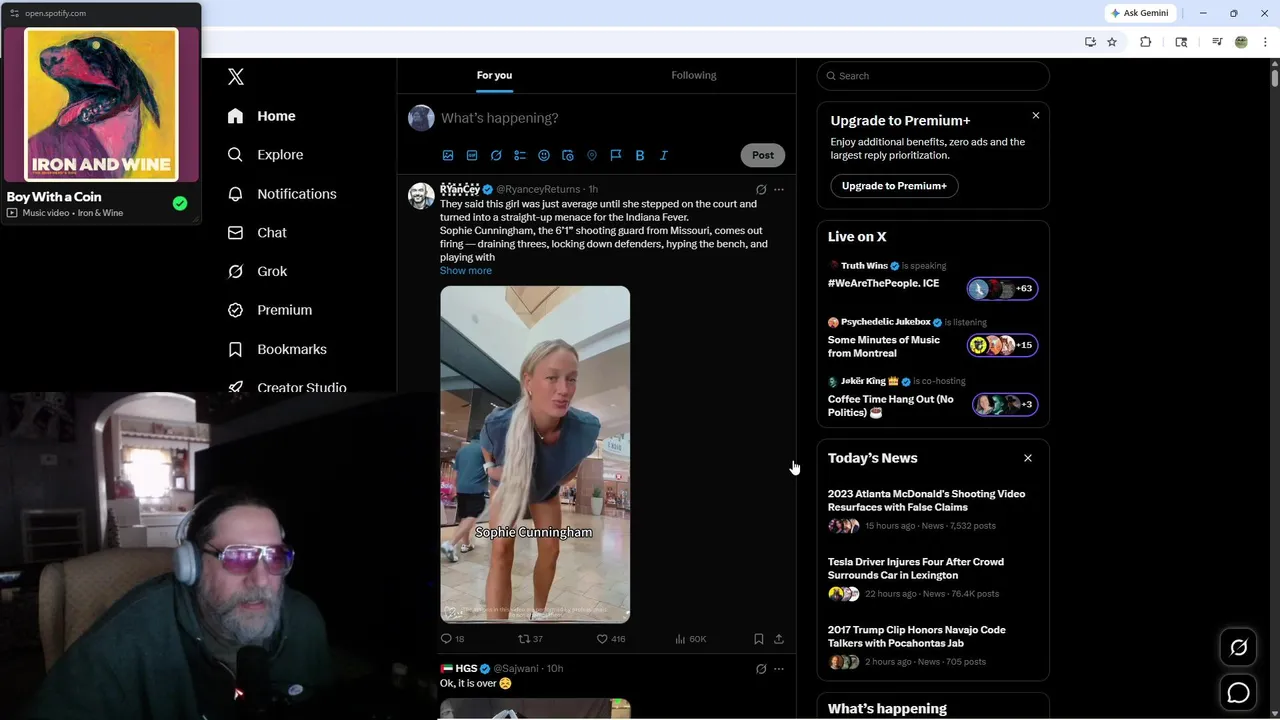This screenshot has height=720, width=1280.
Task: Play the Sophie Cunningham video
Action: 535,455
